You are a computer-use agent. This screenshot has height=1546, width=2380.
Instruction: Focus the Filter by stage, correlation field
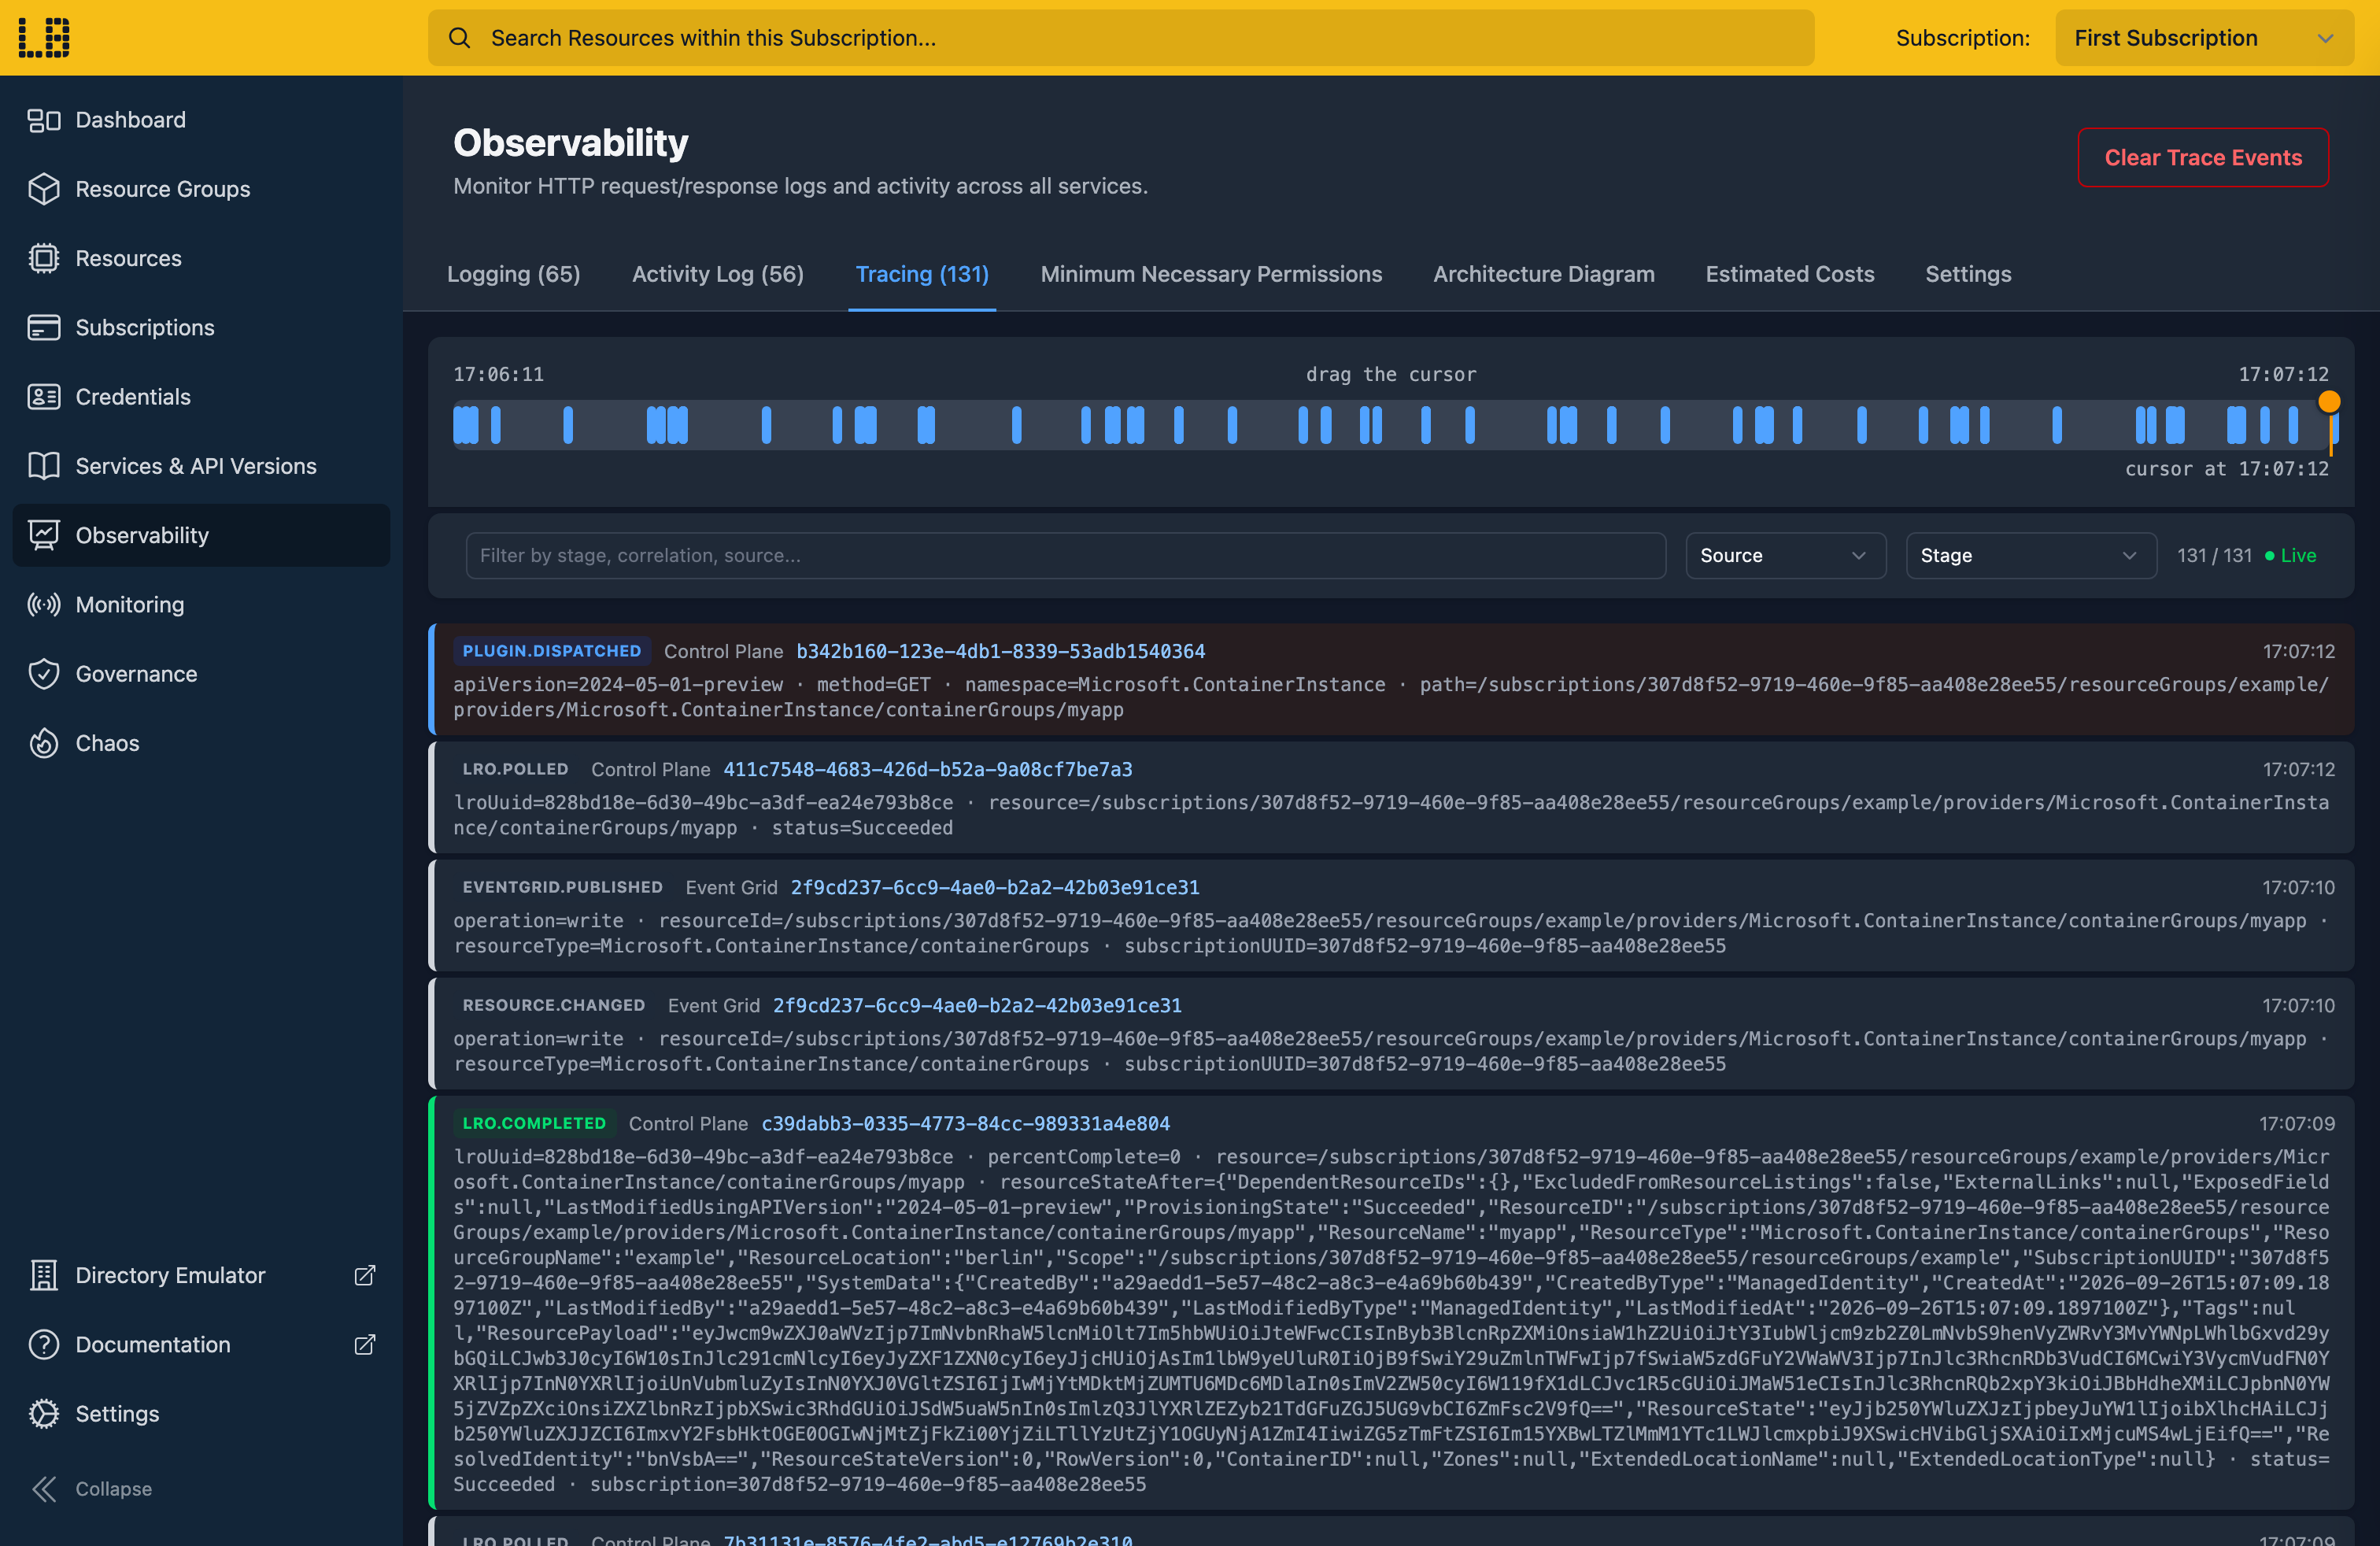(1066, 555)
